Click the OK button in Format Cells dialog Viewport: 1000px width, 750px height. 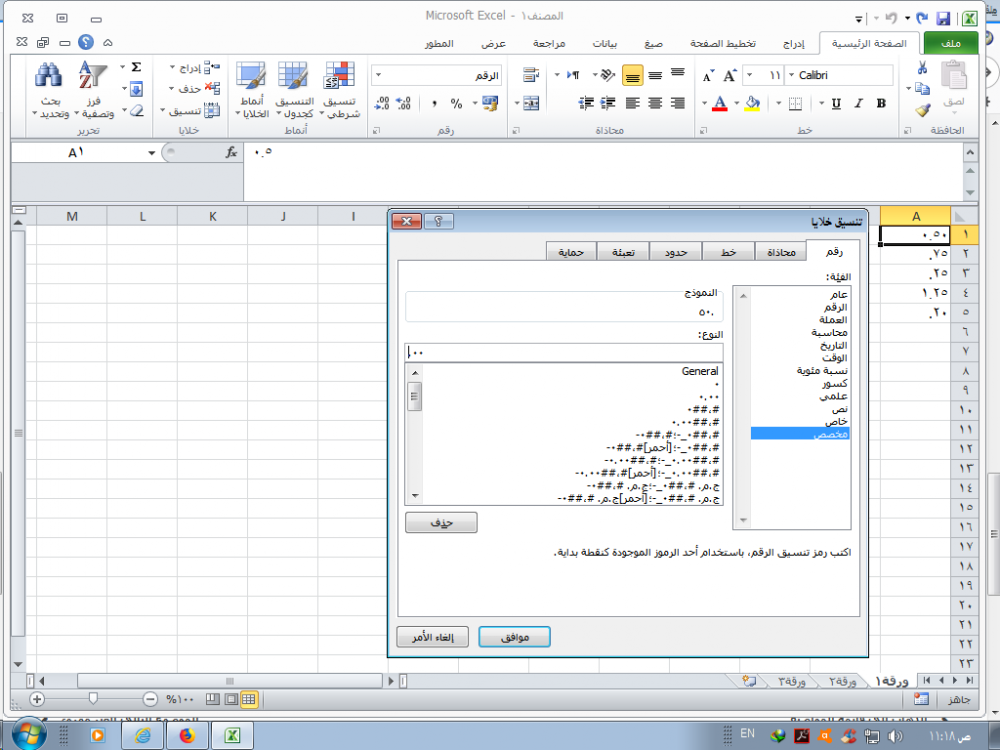(x=514, y=636)
